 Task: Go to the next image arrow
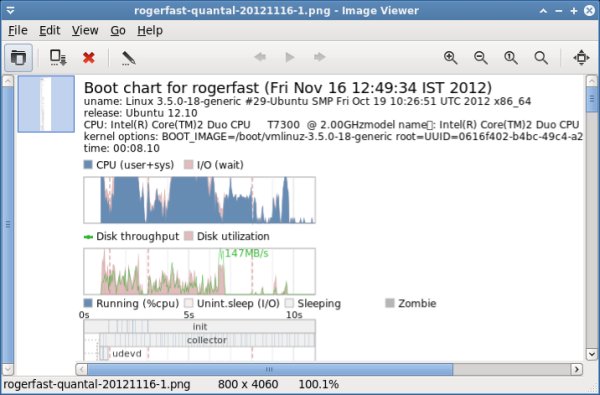pyautogui.click(x=320, y=57)
